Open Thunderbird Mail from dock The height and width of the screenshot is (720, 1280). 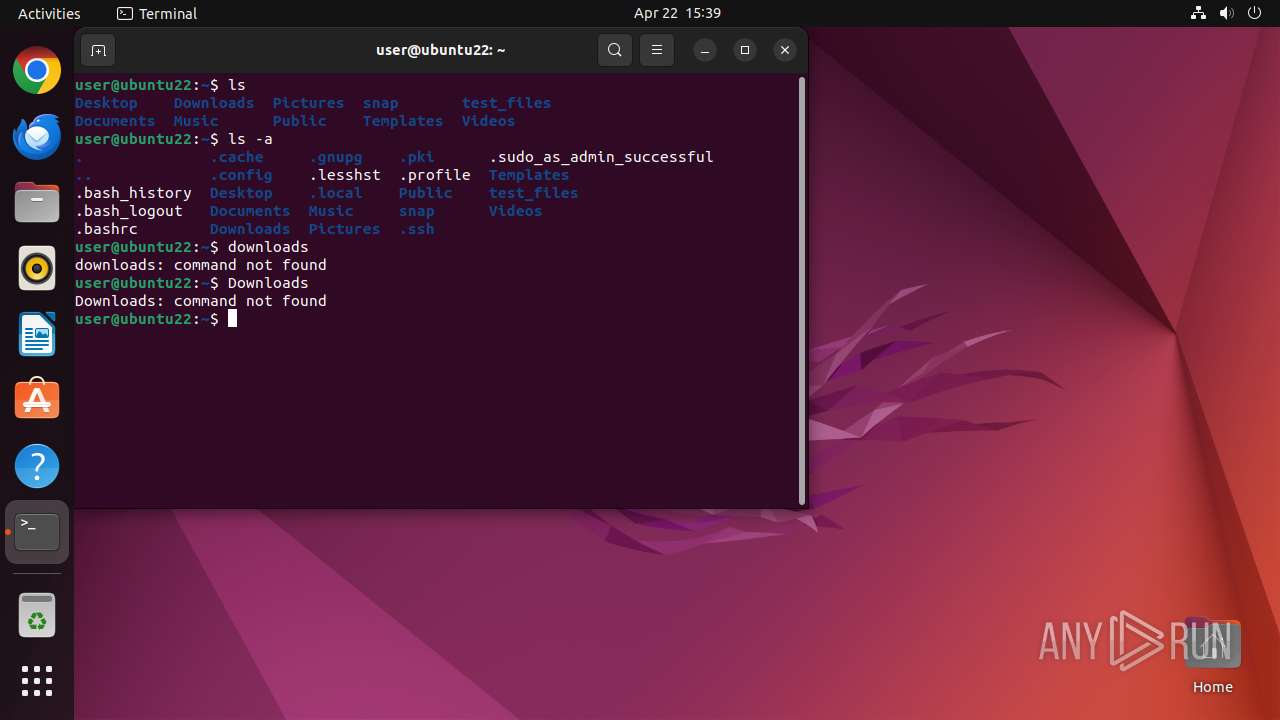pos(37,137)
